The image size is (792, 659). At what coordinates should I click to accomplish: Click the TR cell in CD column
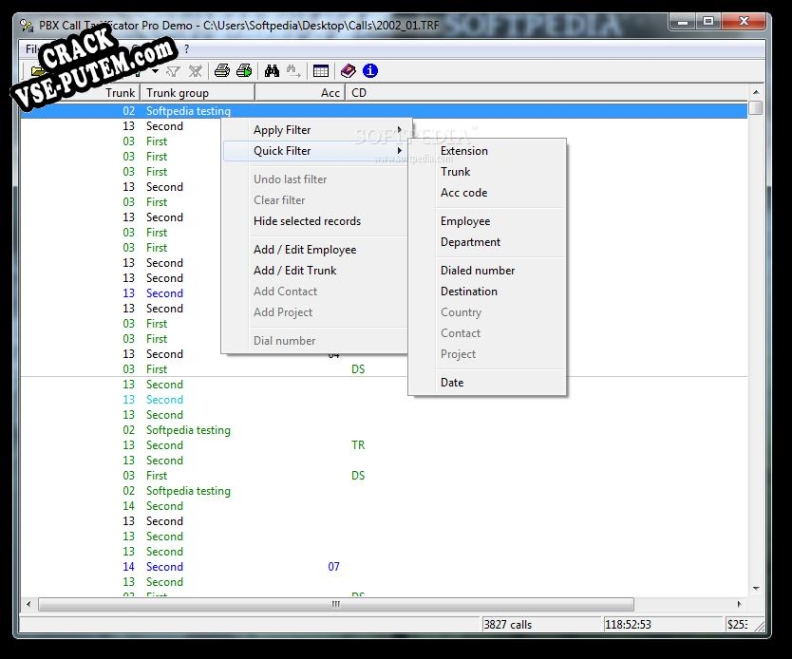pyautogui.click(x=358, y=445)
